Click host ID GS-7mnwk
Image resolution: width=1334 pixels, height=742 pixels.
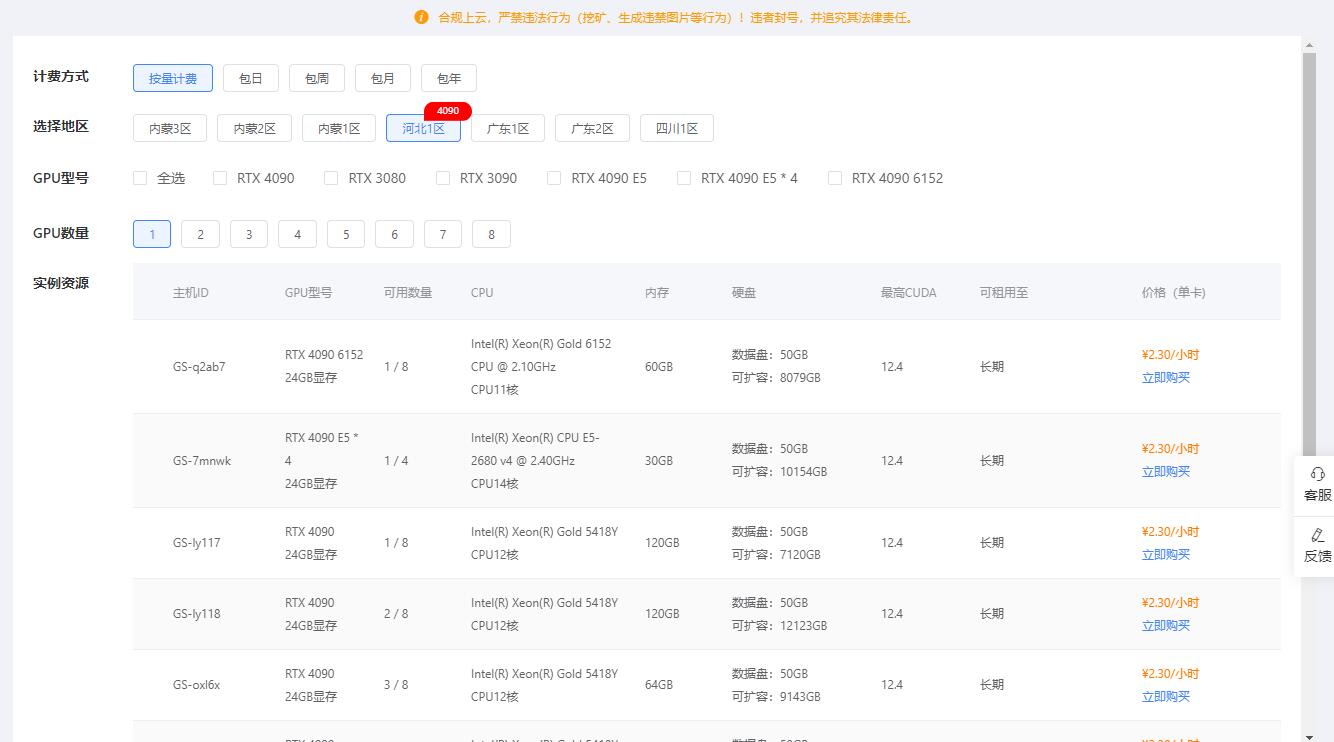tap(202, 461)
